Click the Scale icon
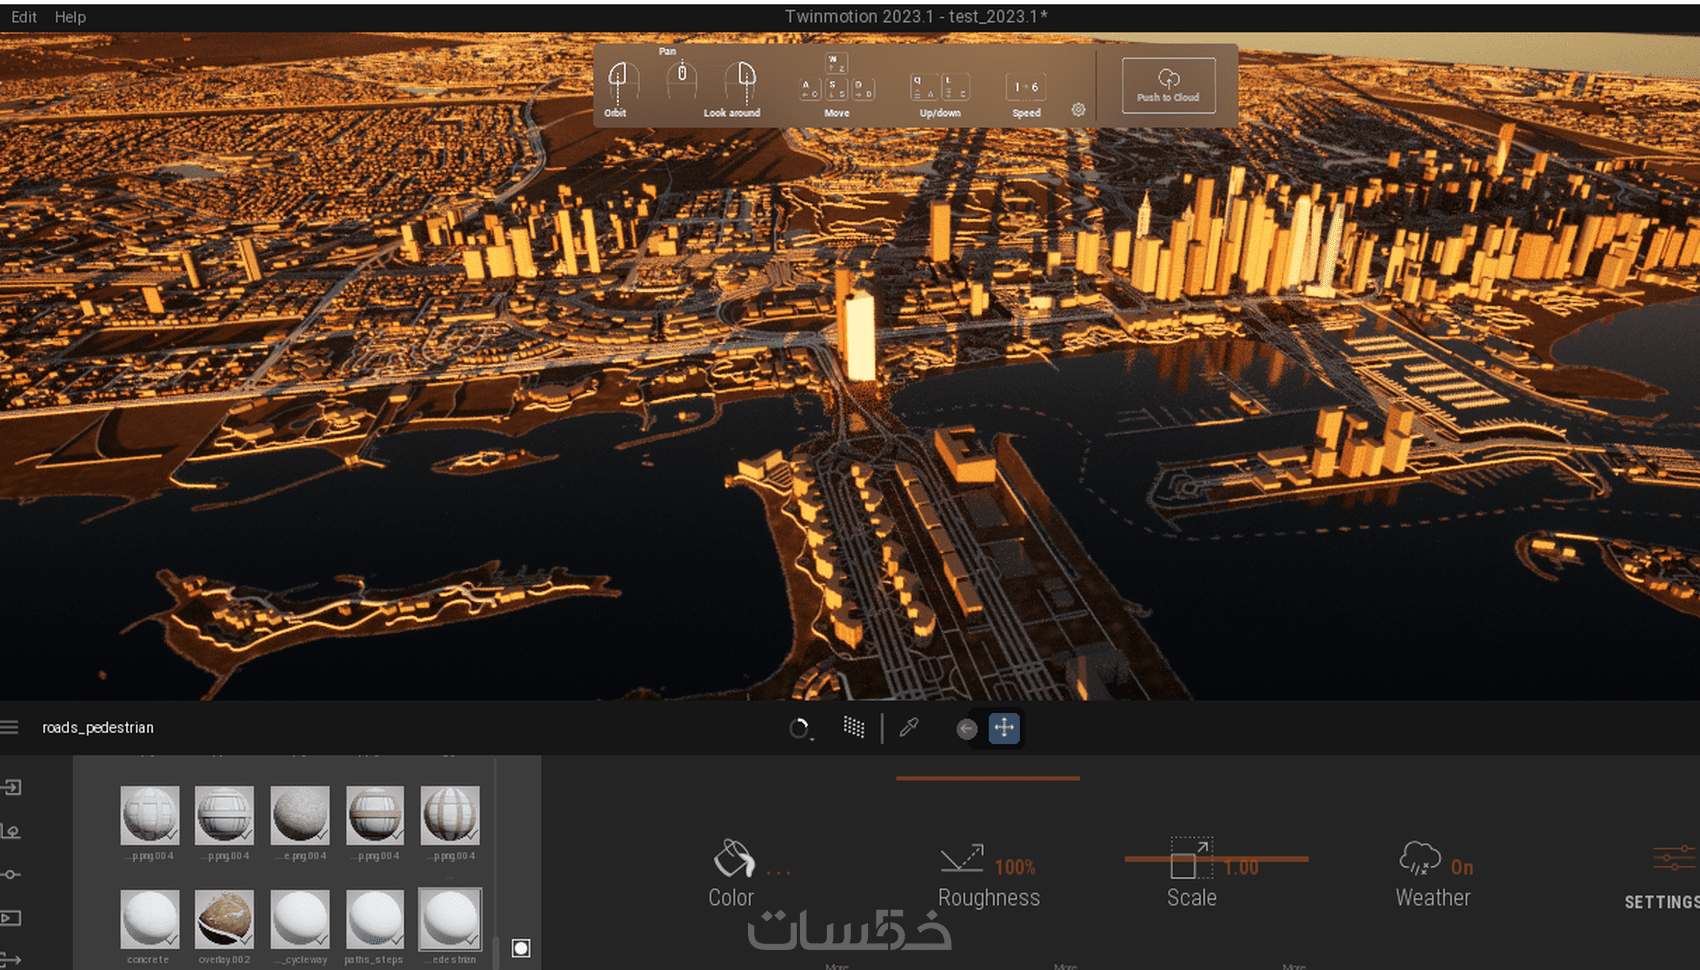Screen dimensions: 1700x970 (x=1191, y=858)
